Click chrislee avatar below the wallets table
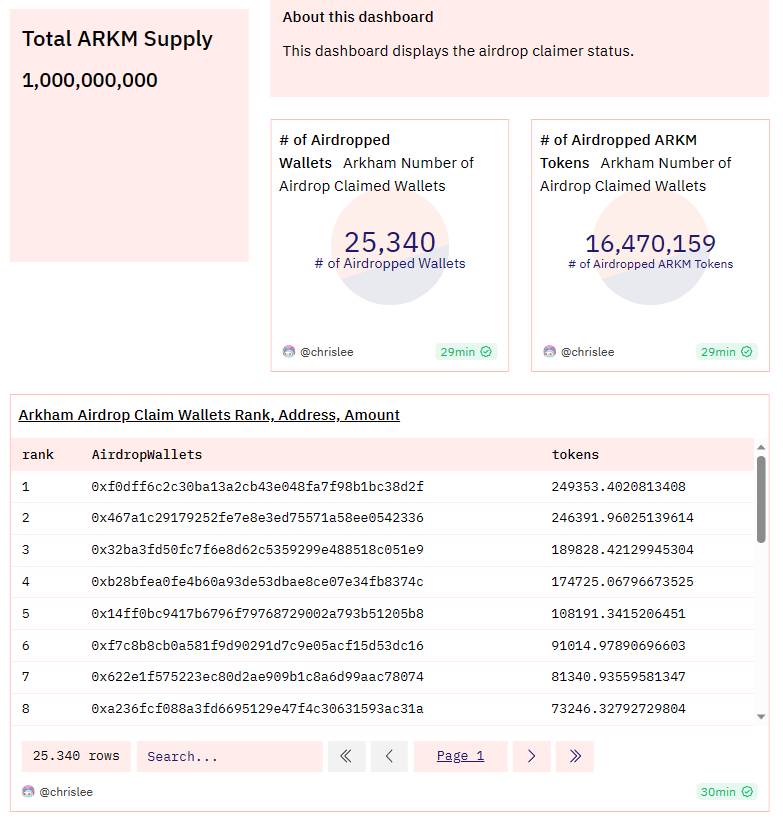Viewport: 783px width, 824px height. [x=28, y=791]
